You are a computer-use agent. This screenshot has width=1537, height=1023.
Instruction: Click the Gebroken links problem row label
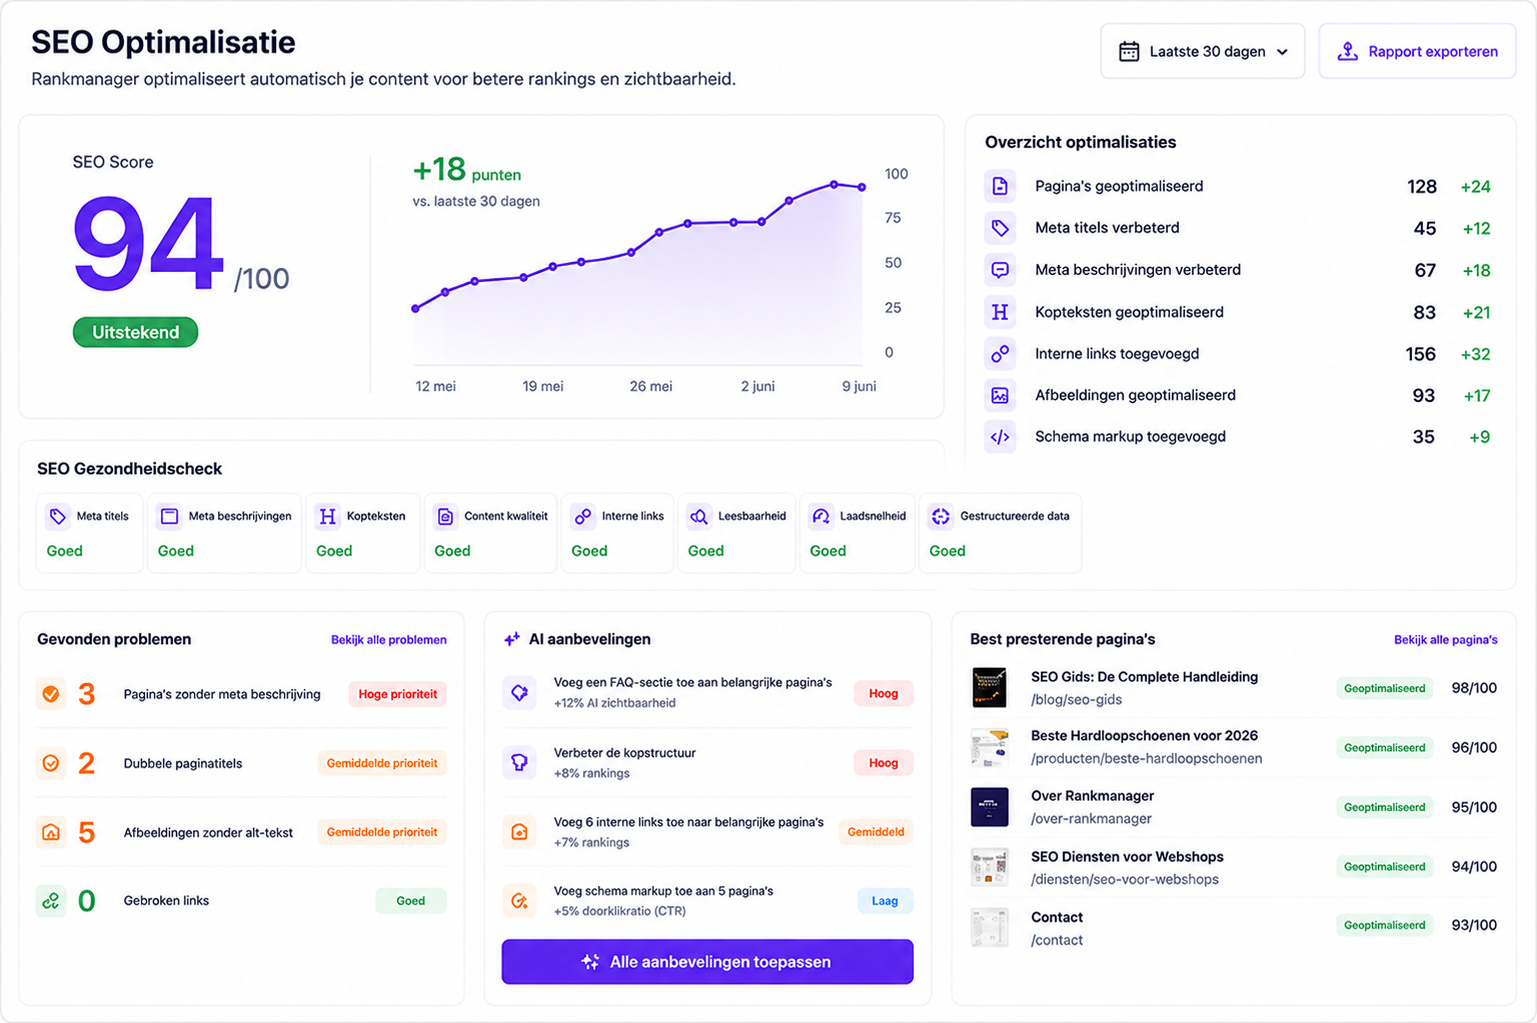(166, 901)
